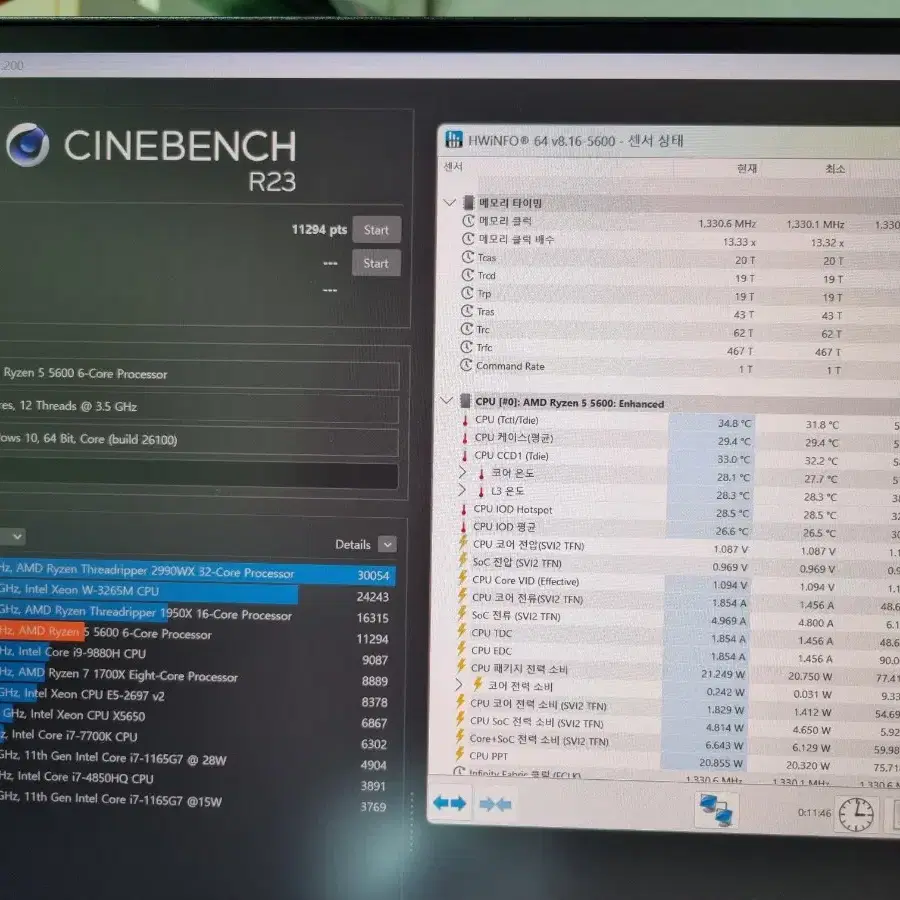Click the CPU chip icon beside CPU [#0]
This screenshot has height=900, width=900.
[465, 401]
